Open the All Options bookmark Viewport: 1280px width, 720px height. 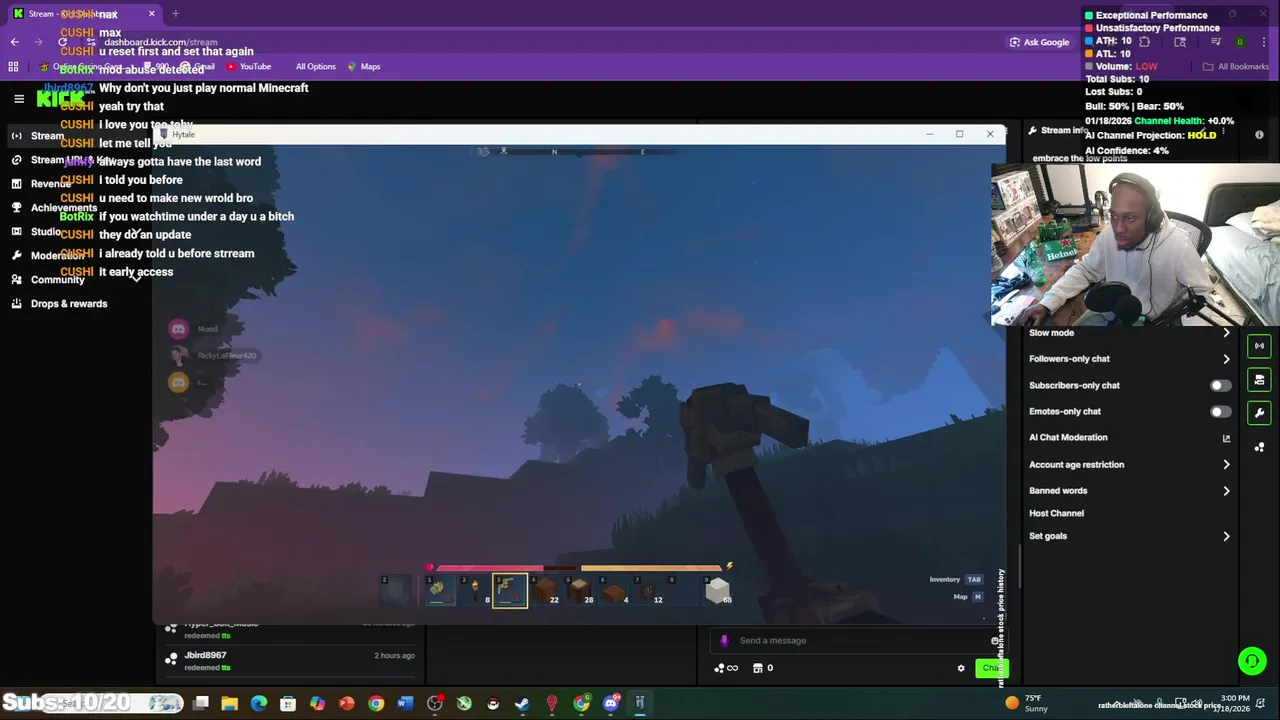(x=315, y=67)
